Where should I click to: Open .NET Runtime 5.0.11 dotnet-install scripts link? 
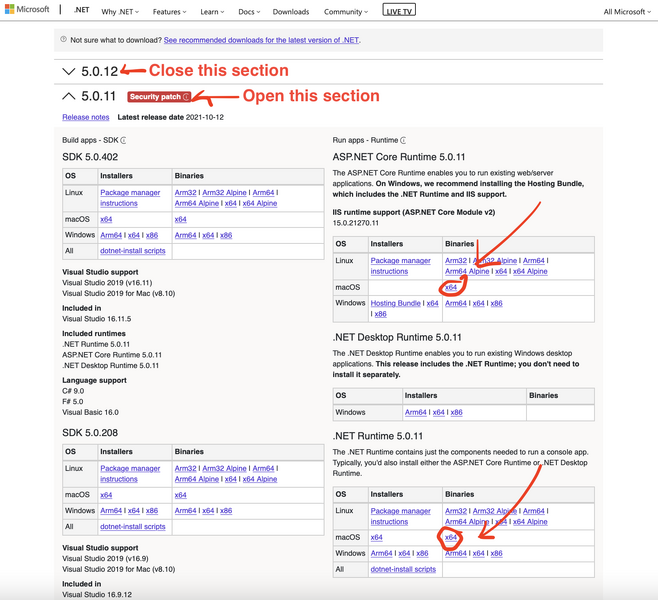pos(403,569)
